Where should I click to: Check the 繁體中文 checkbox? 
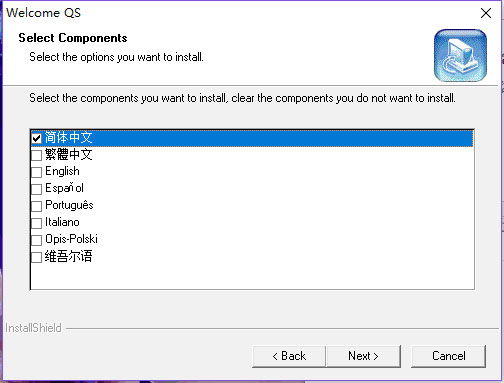36,155
